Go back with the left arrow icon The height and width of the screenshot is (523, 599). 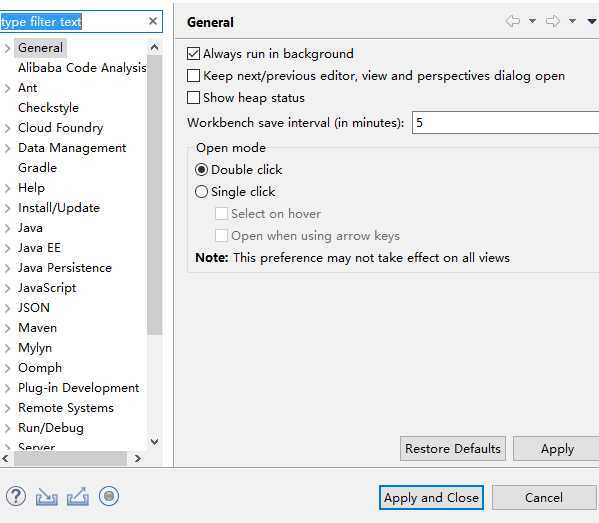pos(513,21)
